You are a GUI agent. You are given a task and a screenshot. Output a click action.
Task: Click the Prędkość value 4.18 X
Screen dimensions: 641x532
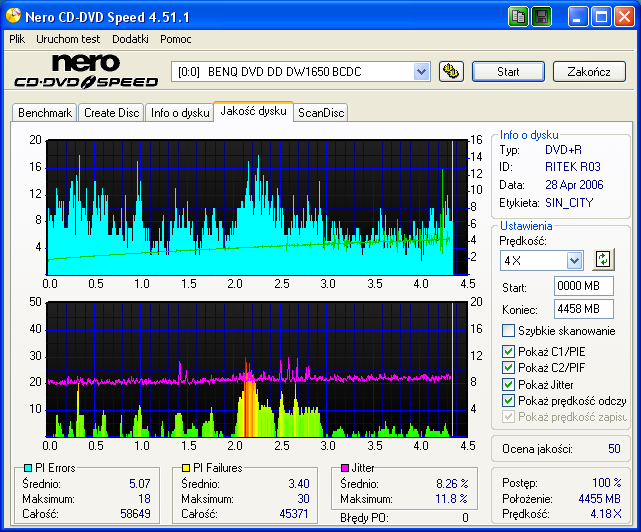[x=606, y=514]
